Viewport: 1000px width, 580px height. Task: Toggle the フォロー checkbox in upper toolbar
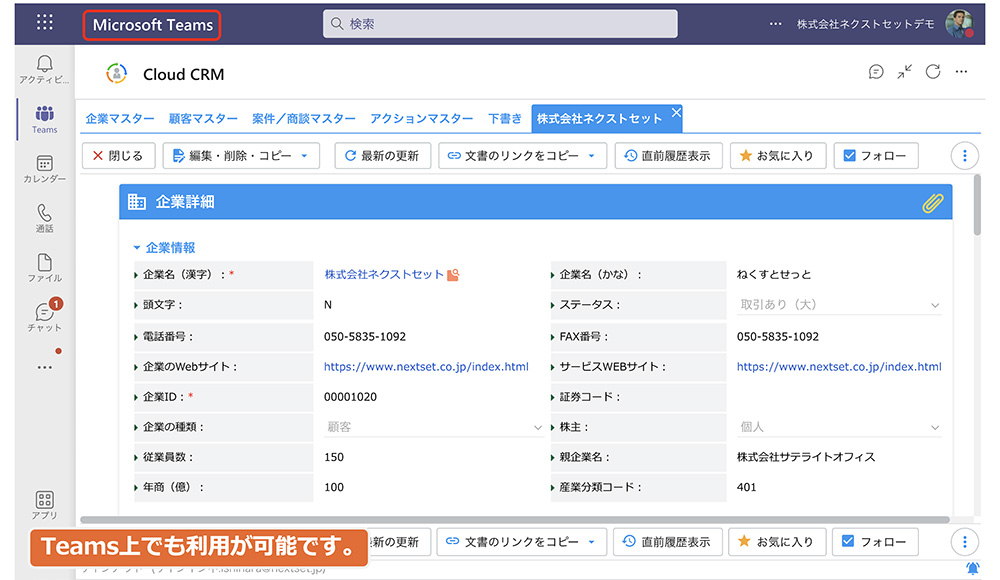[849, 156]
